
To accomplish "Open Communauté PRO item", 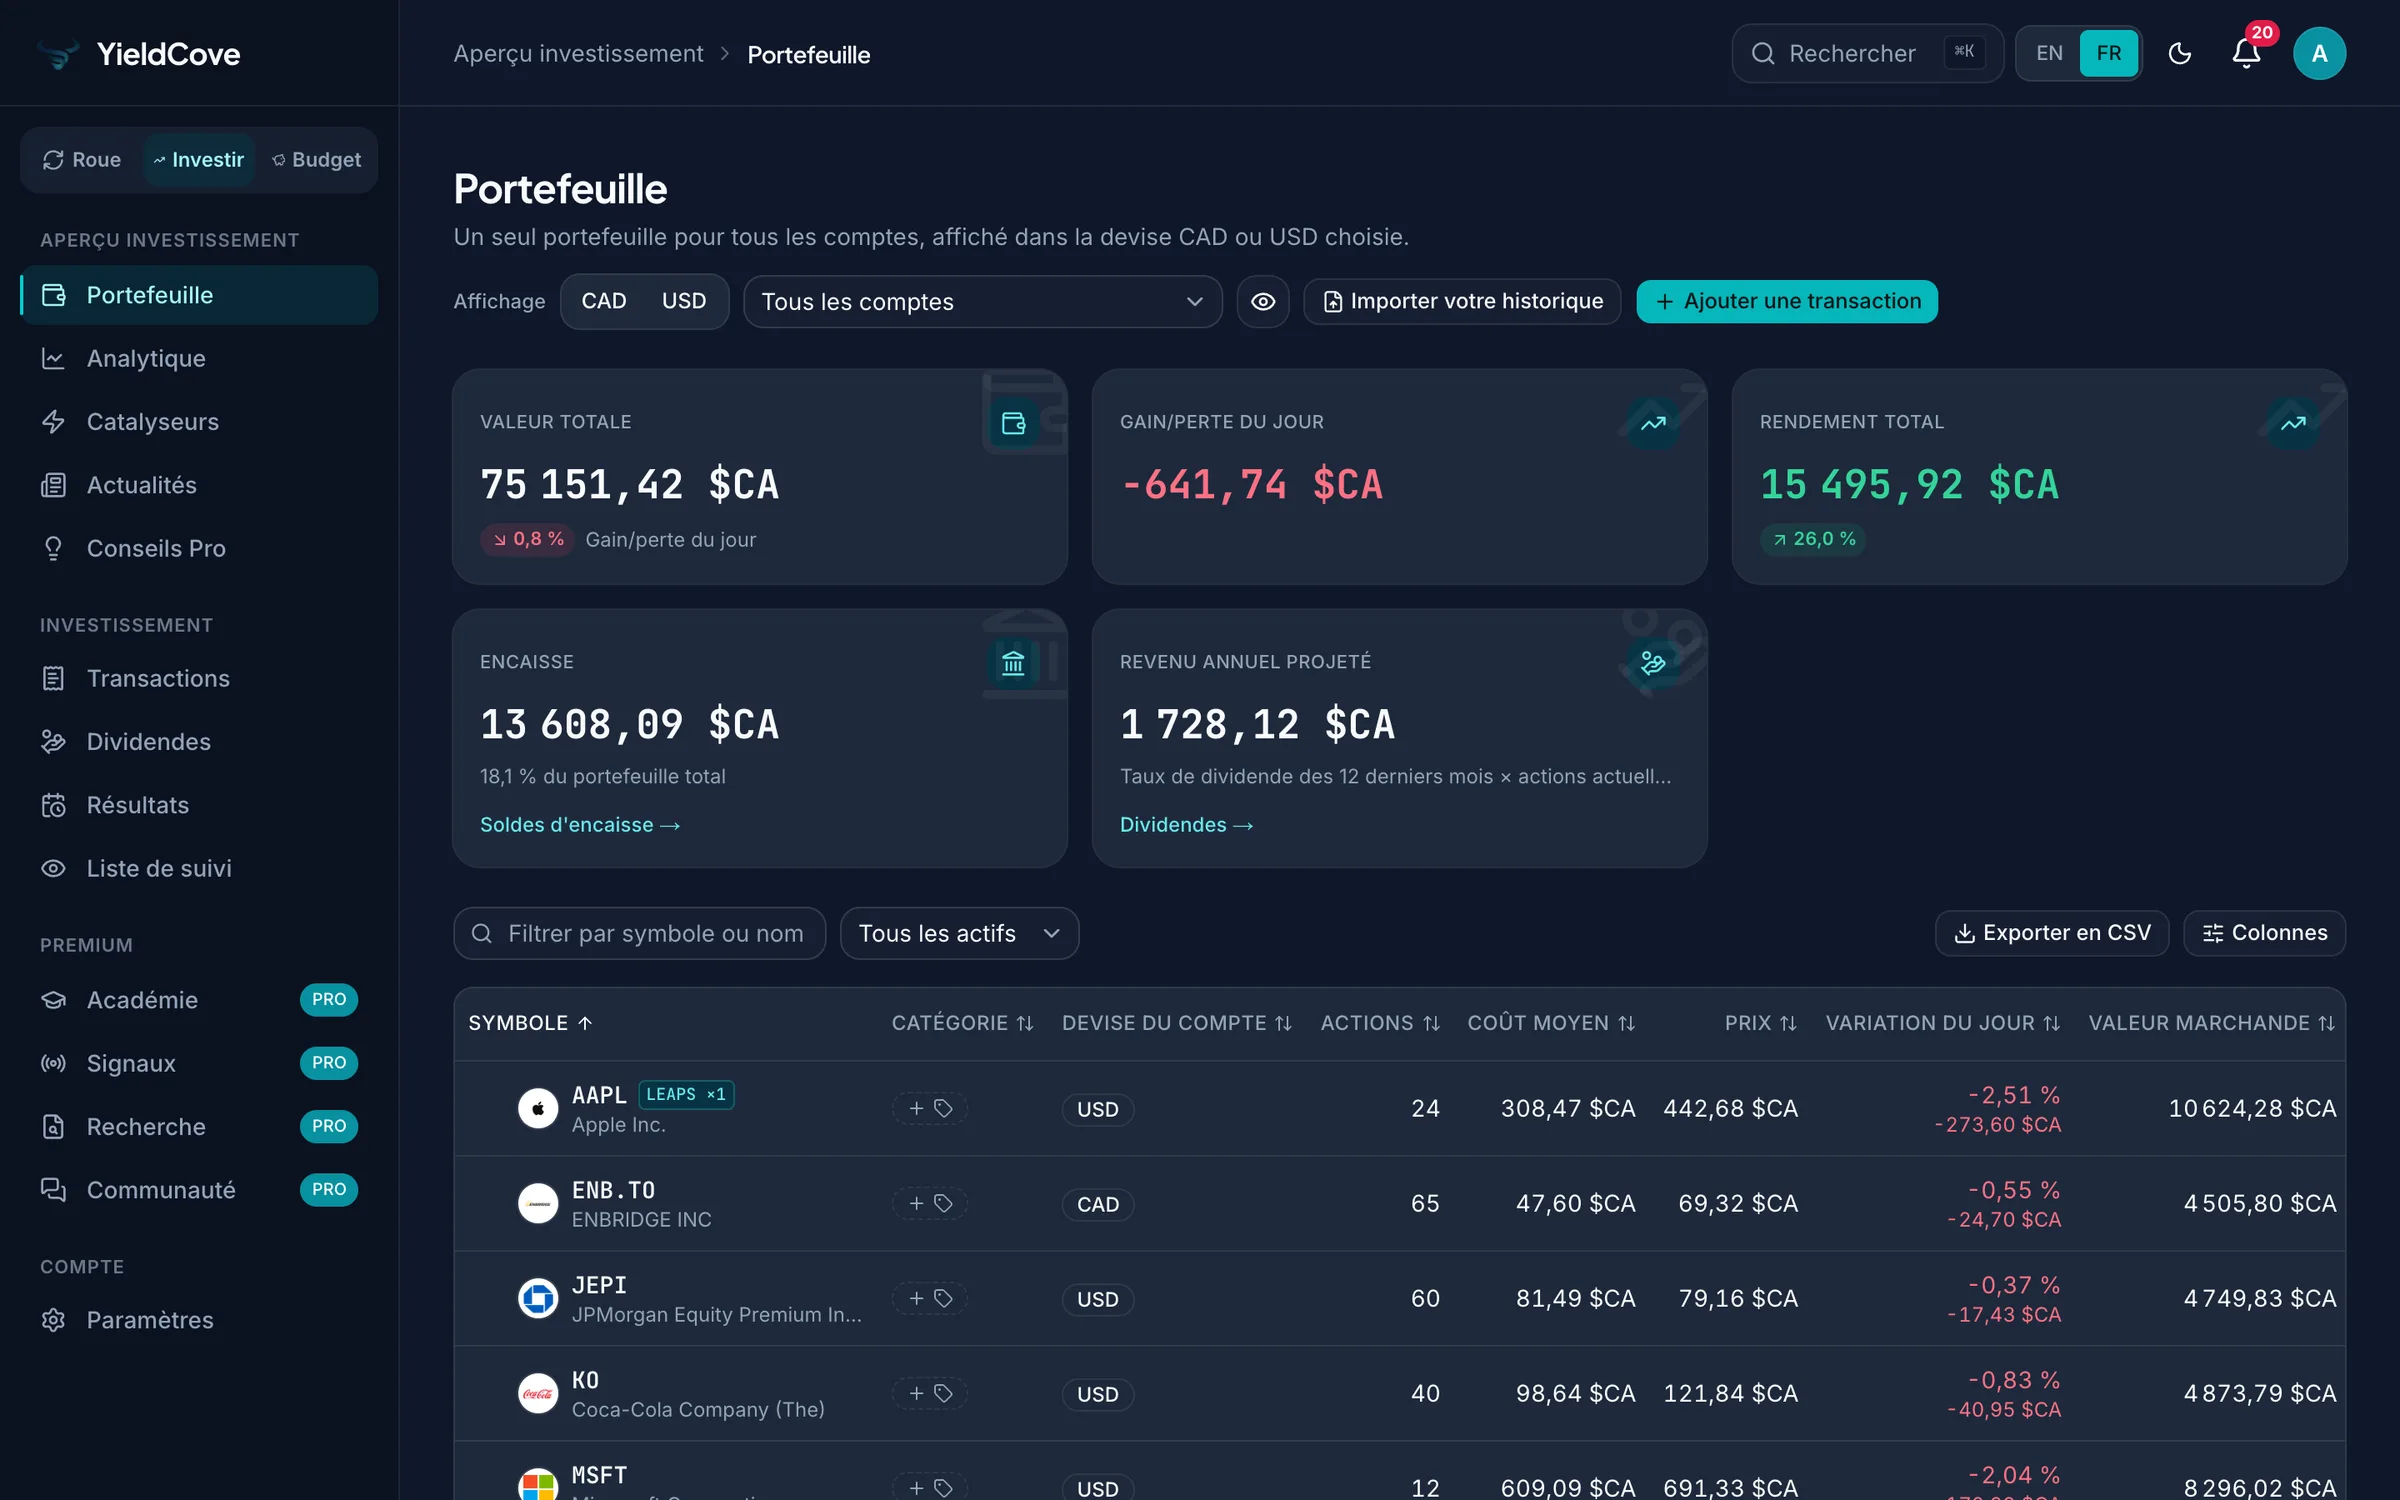I will pyautogui.click(x=199, y=1190).
